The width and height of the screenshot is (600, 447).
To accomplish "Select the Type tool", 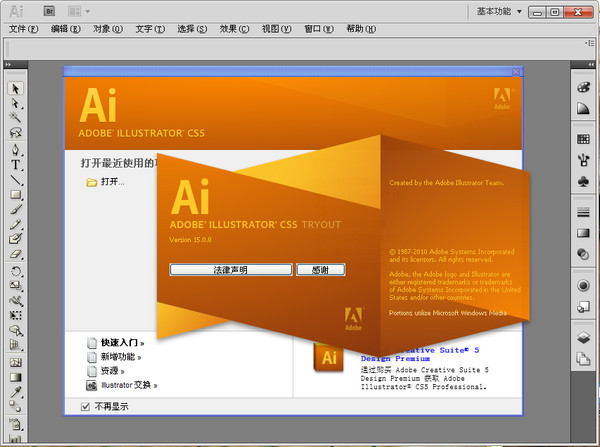I will 16,164.
